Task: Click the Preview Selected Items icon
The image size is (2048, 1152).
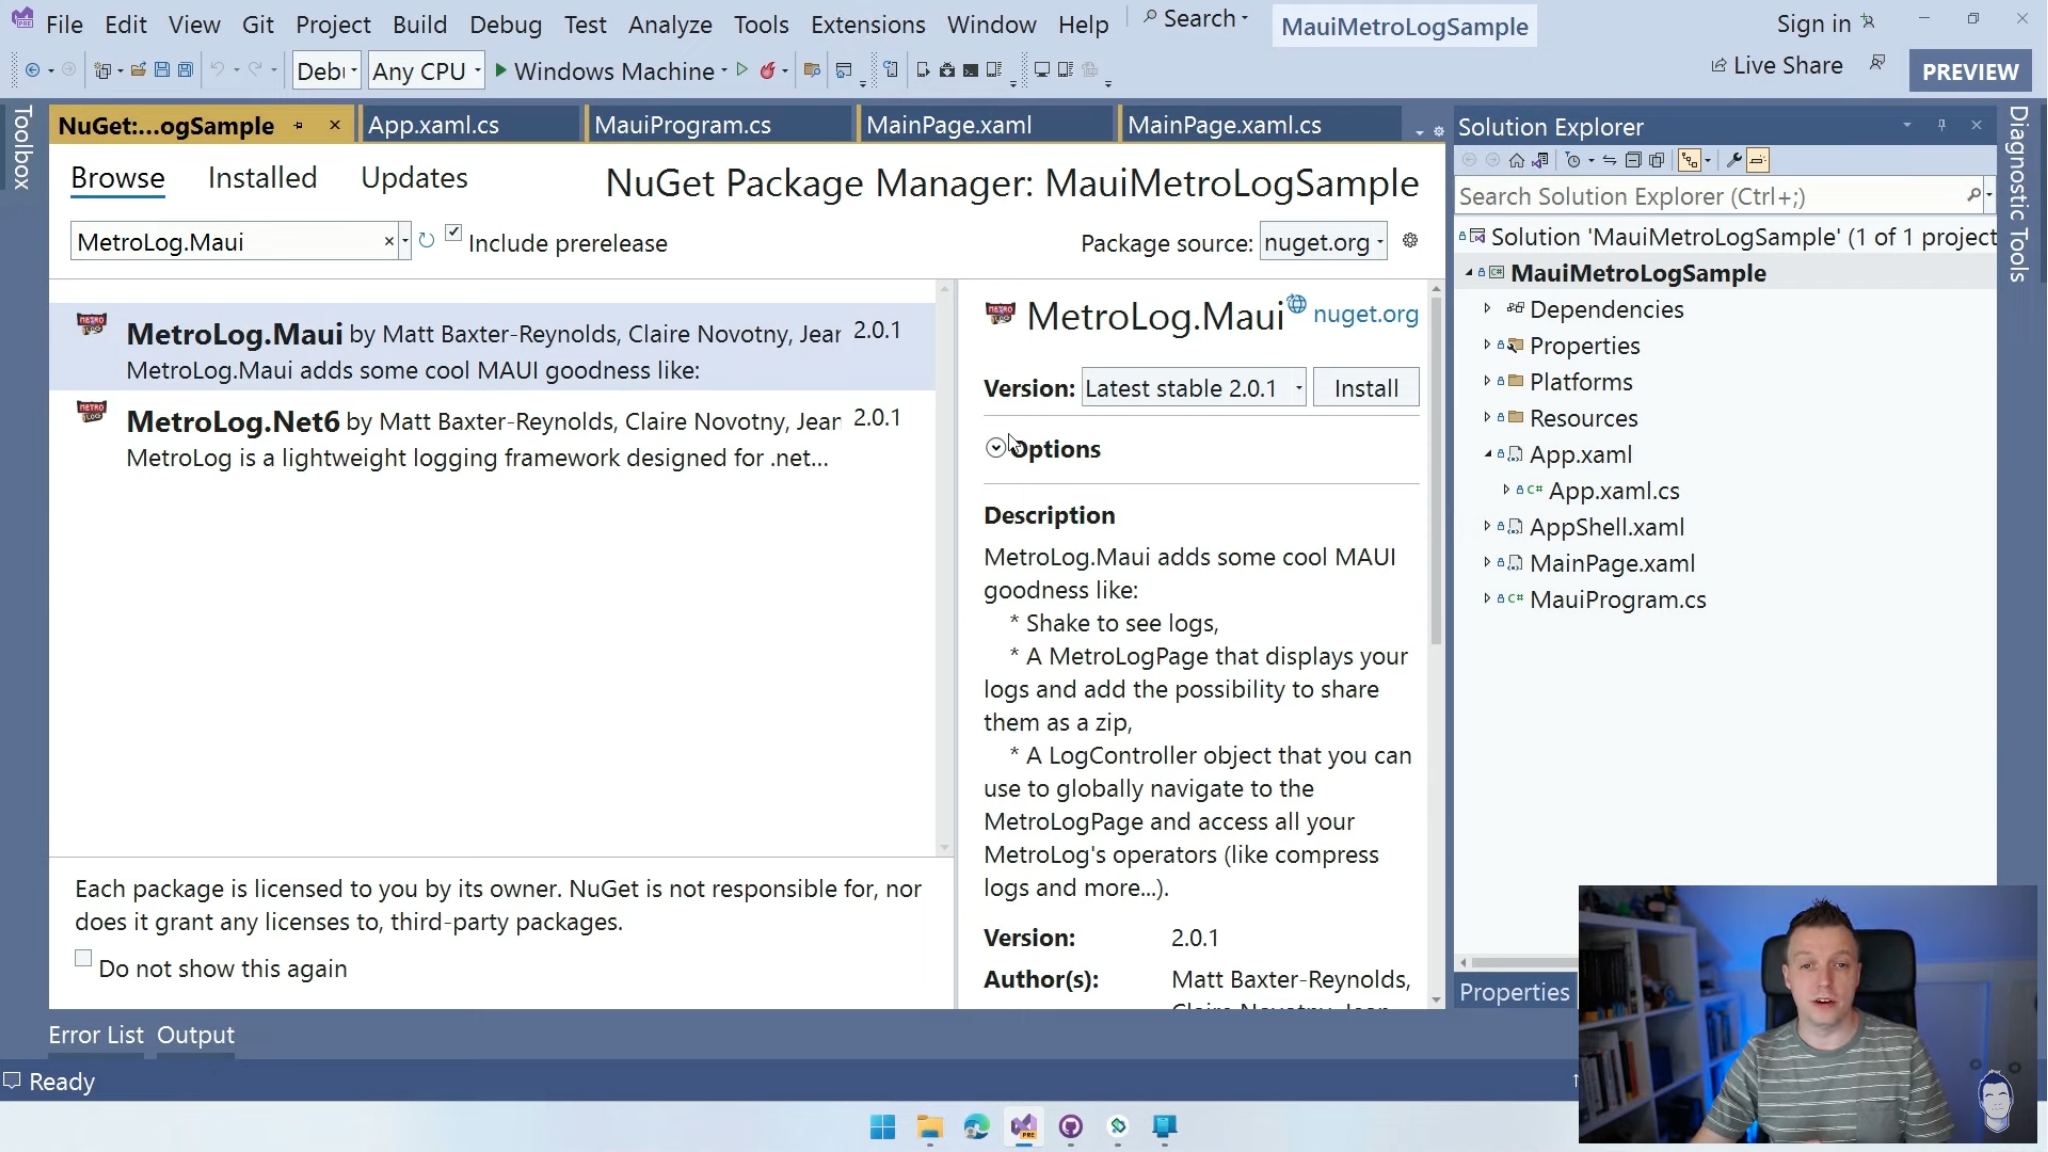Action: pos(1758,160)
